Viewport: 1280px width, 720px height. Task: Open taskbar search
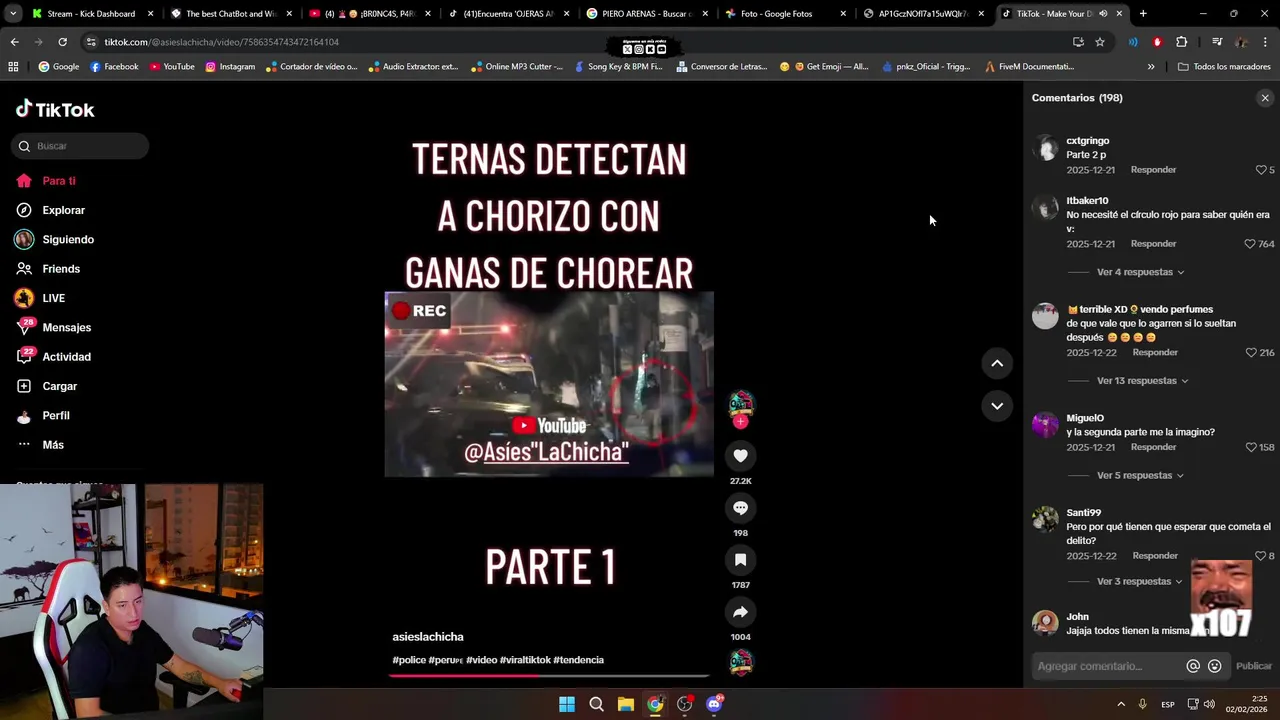pyautogui.click(x=596, y=704)
